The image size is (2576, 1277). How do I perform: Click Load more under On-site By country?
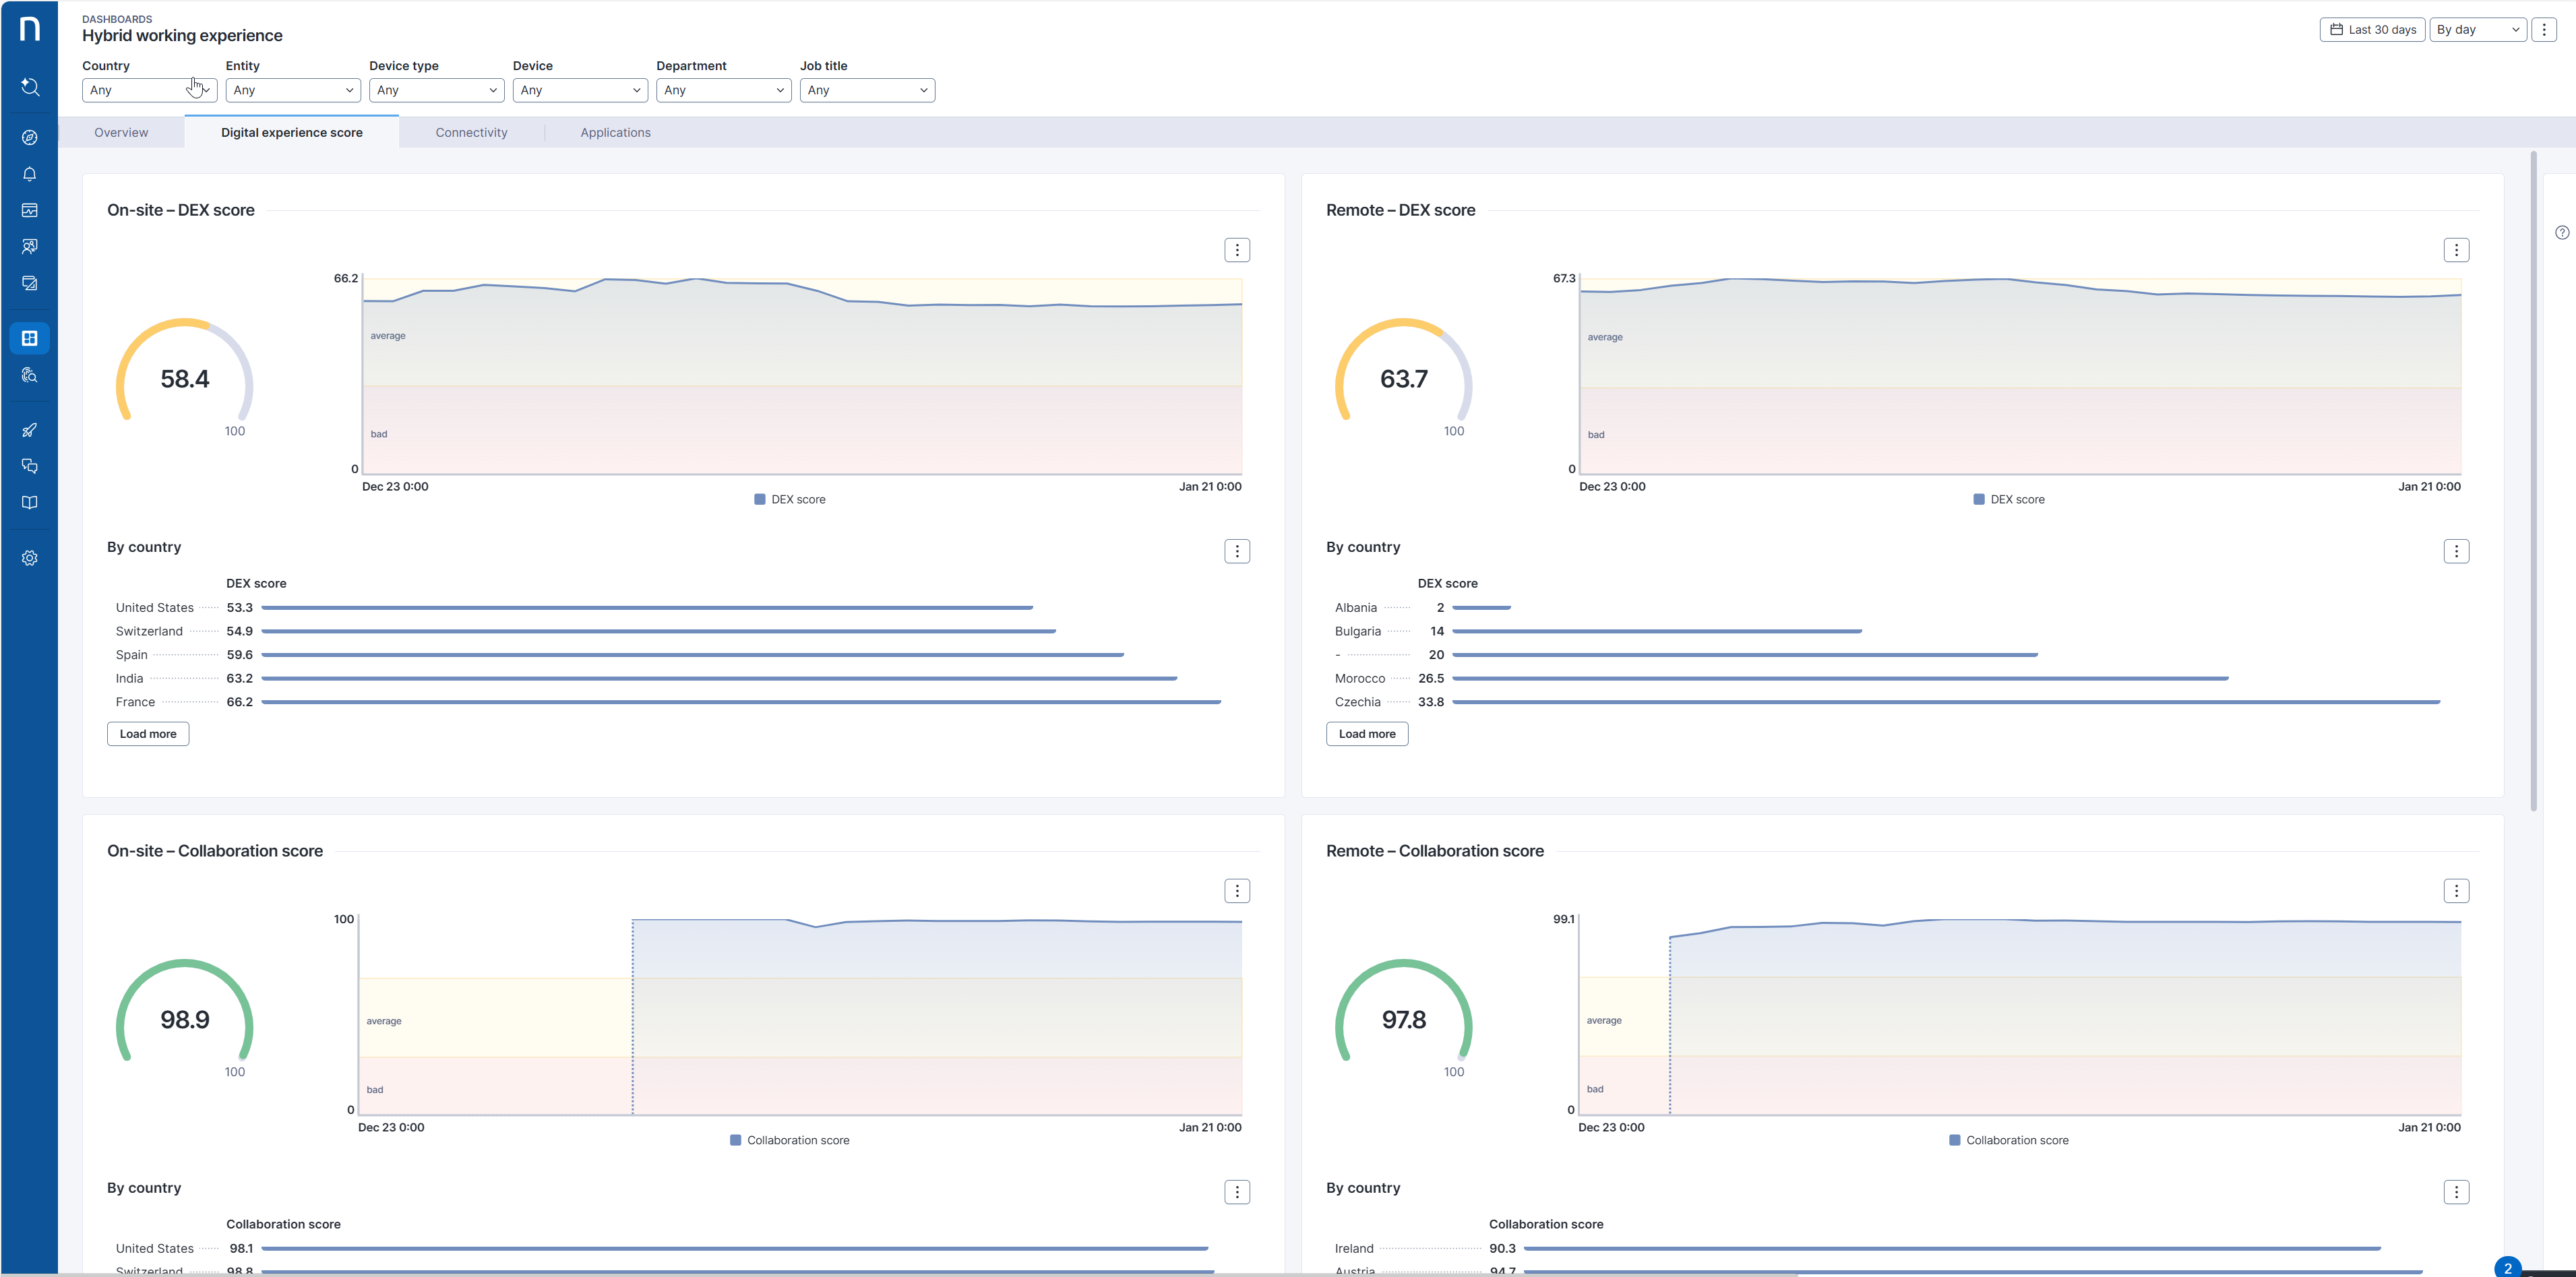[148, 734]
